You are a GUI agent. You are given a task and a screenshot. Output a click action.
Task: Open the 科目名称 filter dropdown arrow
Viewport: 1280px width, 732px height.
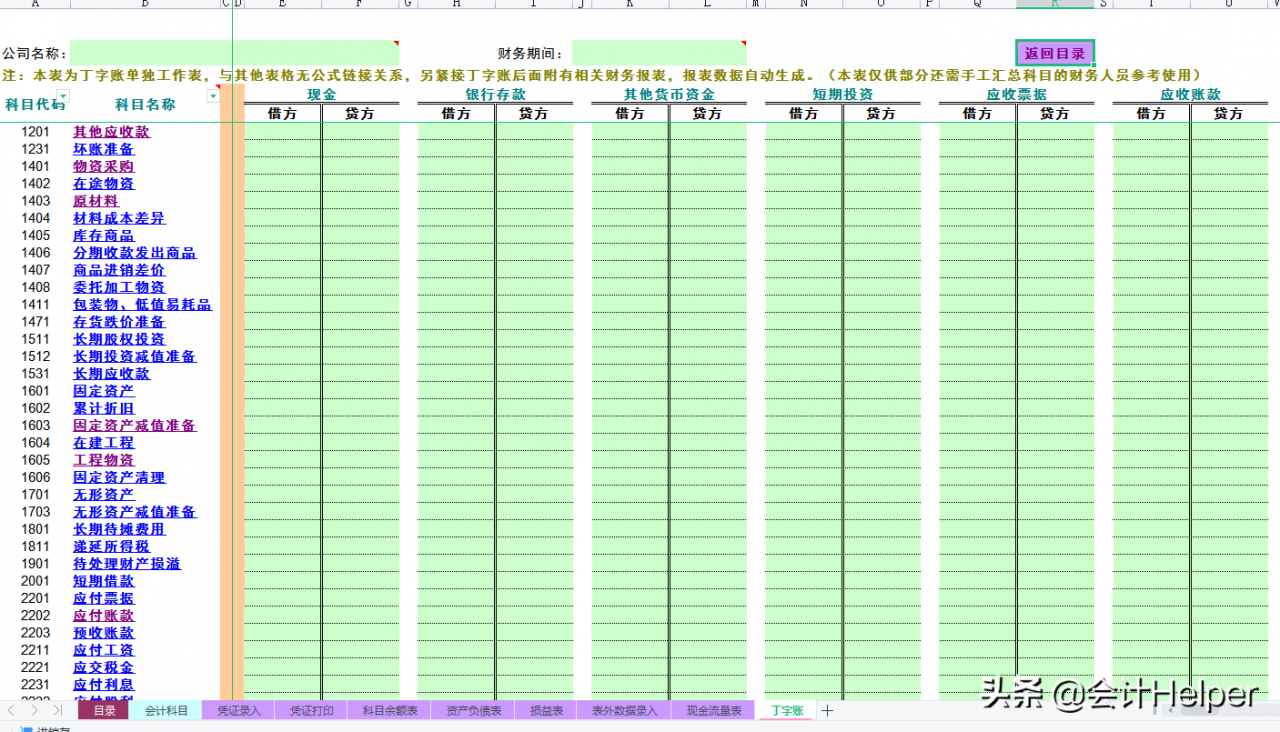pyautogui.click(x=212, y=97)
